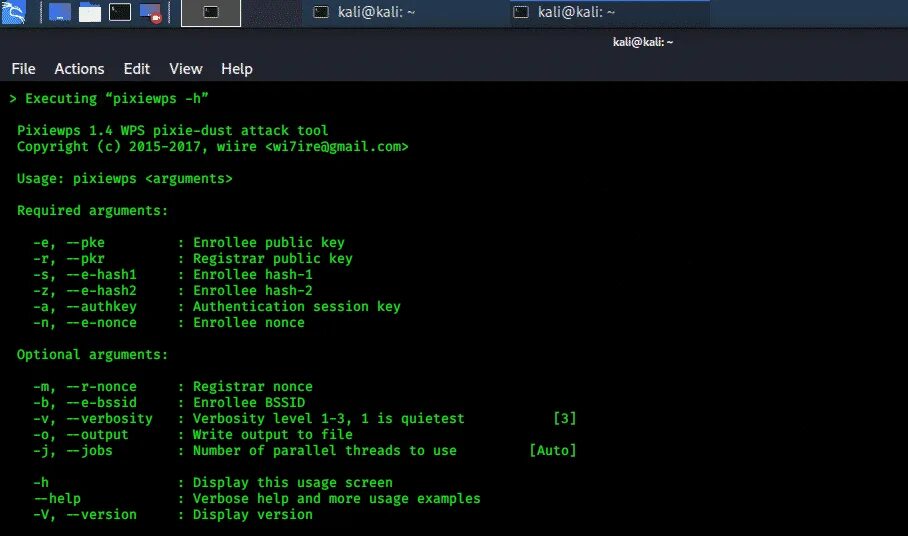Launch the file manager from the panel
This screenshot has width=908, height=536.
coord(90,12)
